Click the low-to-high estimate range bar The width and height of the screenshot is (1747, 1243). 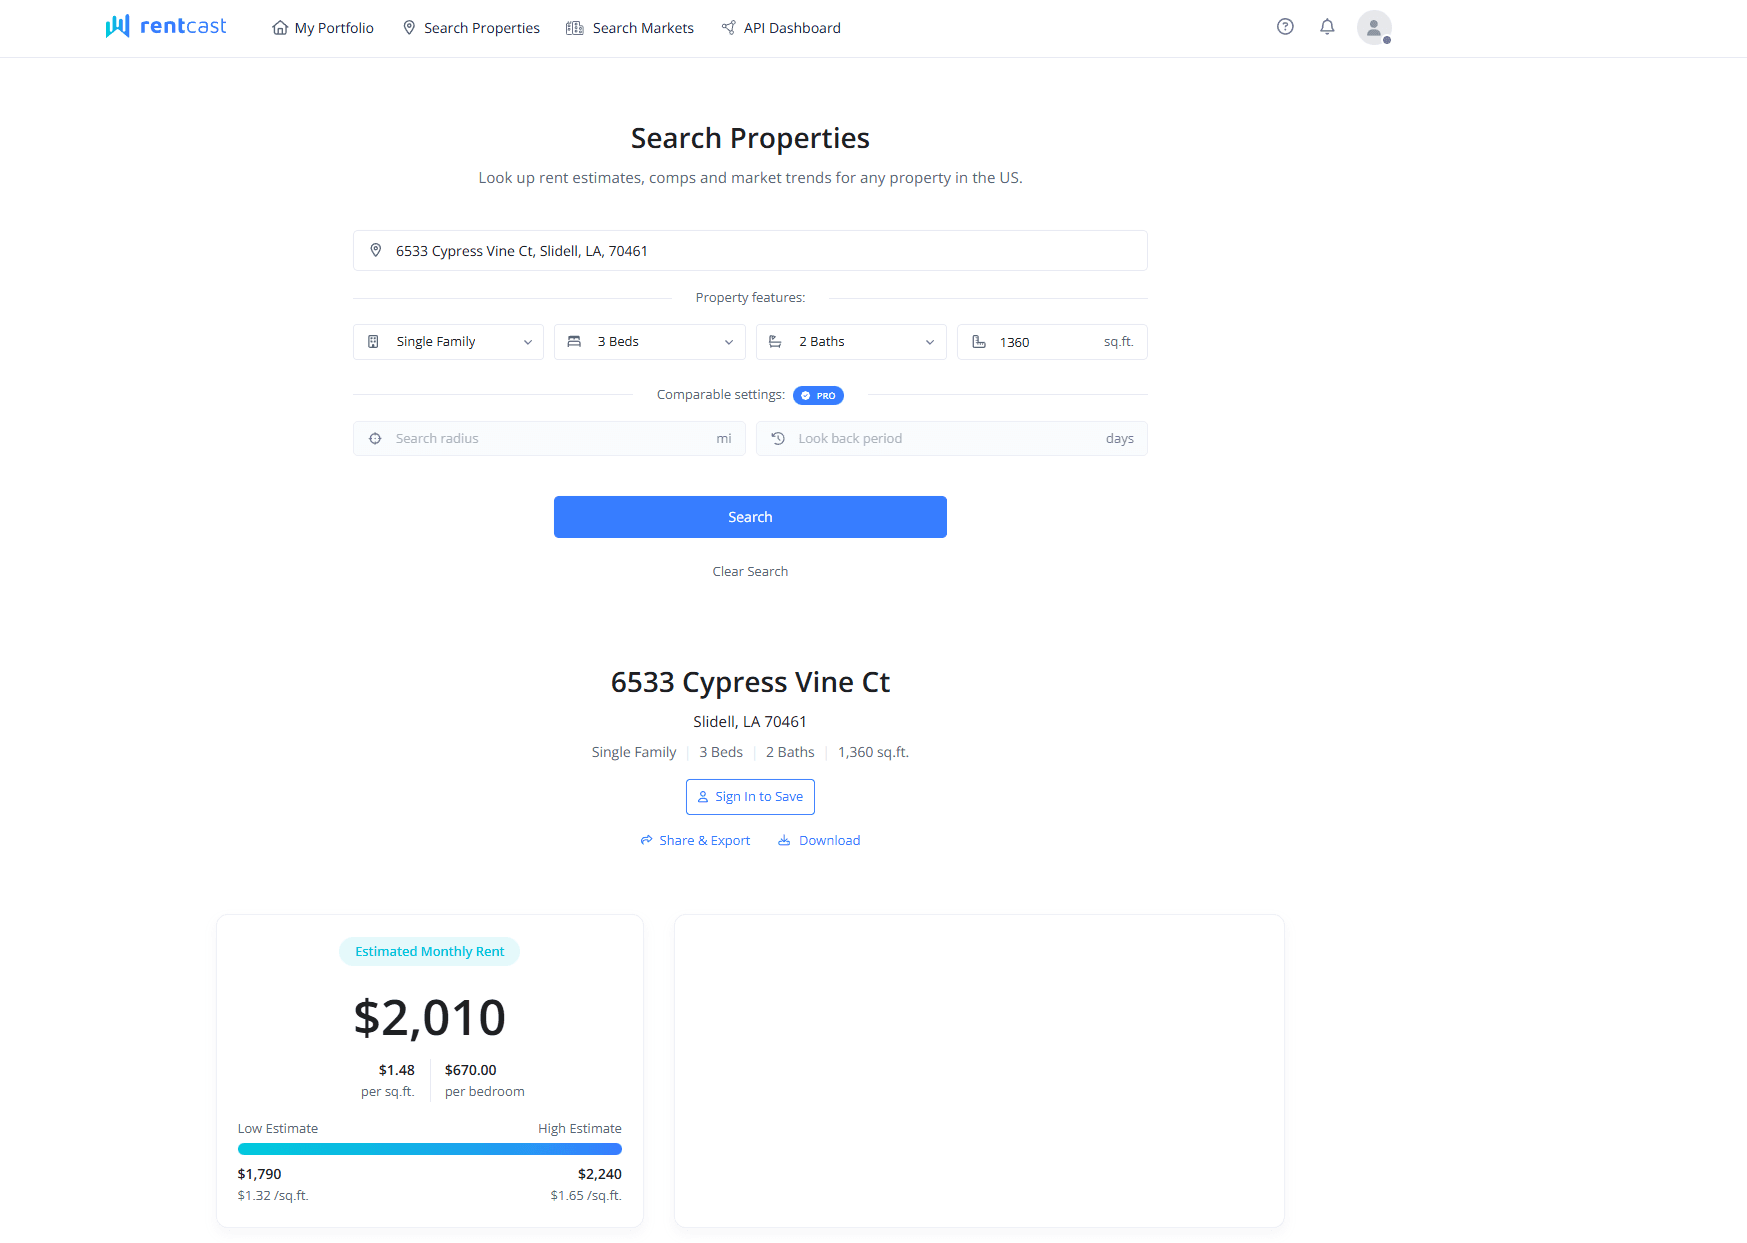pos(429,1149)
